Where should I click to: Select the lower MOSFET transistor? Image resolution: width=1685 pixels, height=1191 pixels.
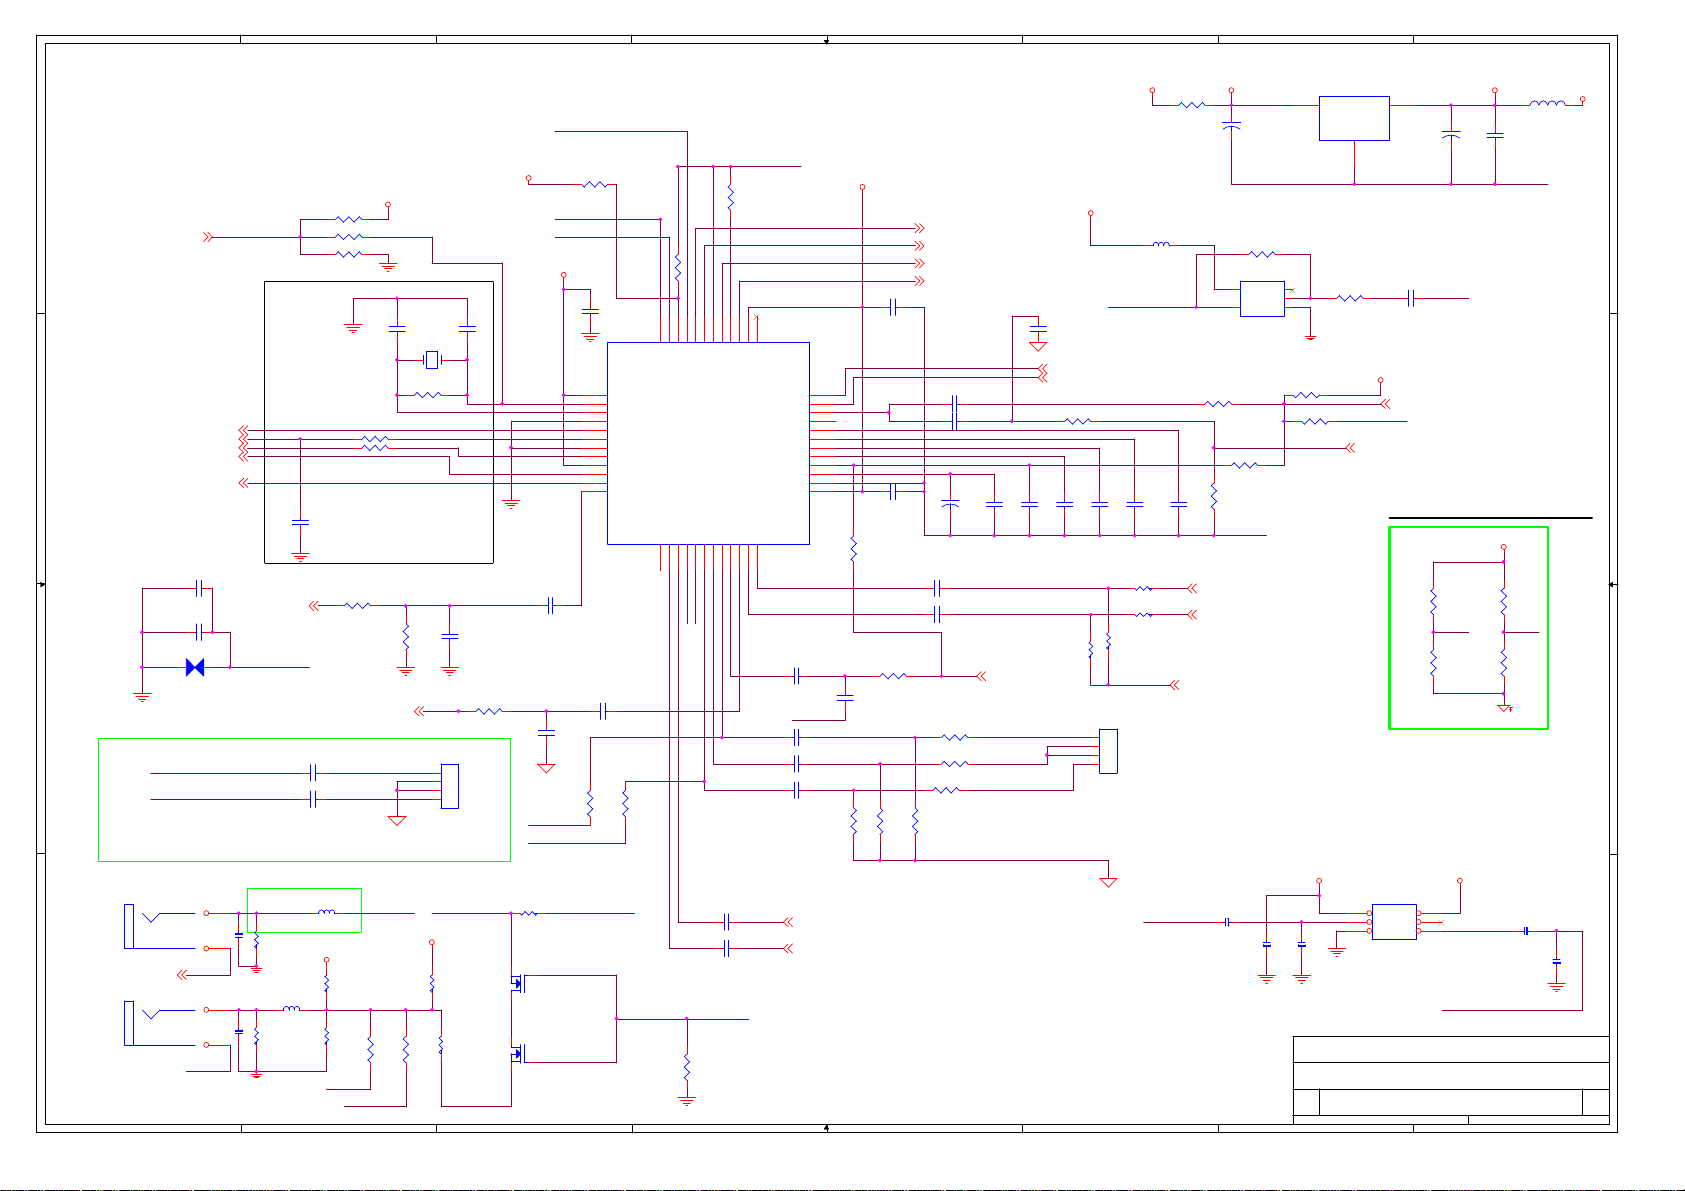pos(518,1053)
